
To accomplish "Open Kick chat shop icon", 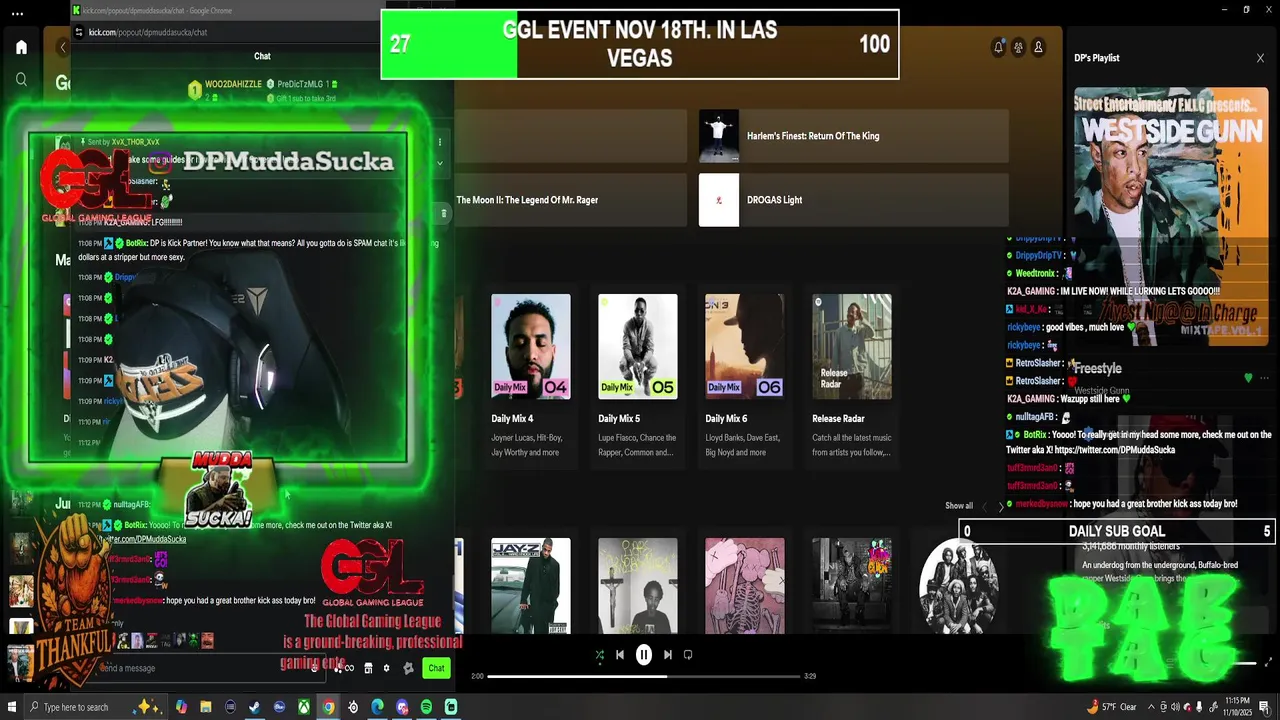I will pyautogui.click(x=368, y=668).
